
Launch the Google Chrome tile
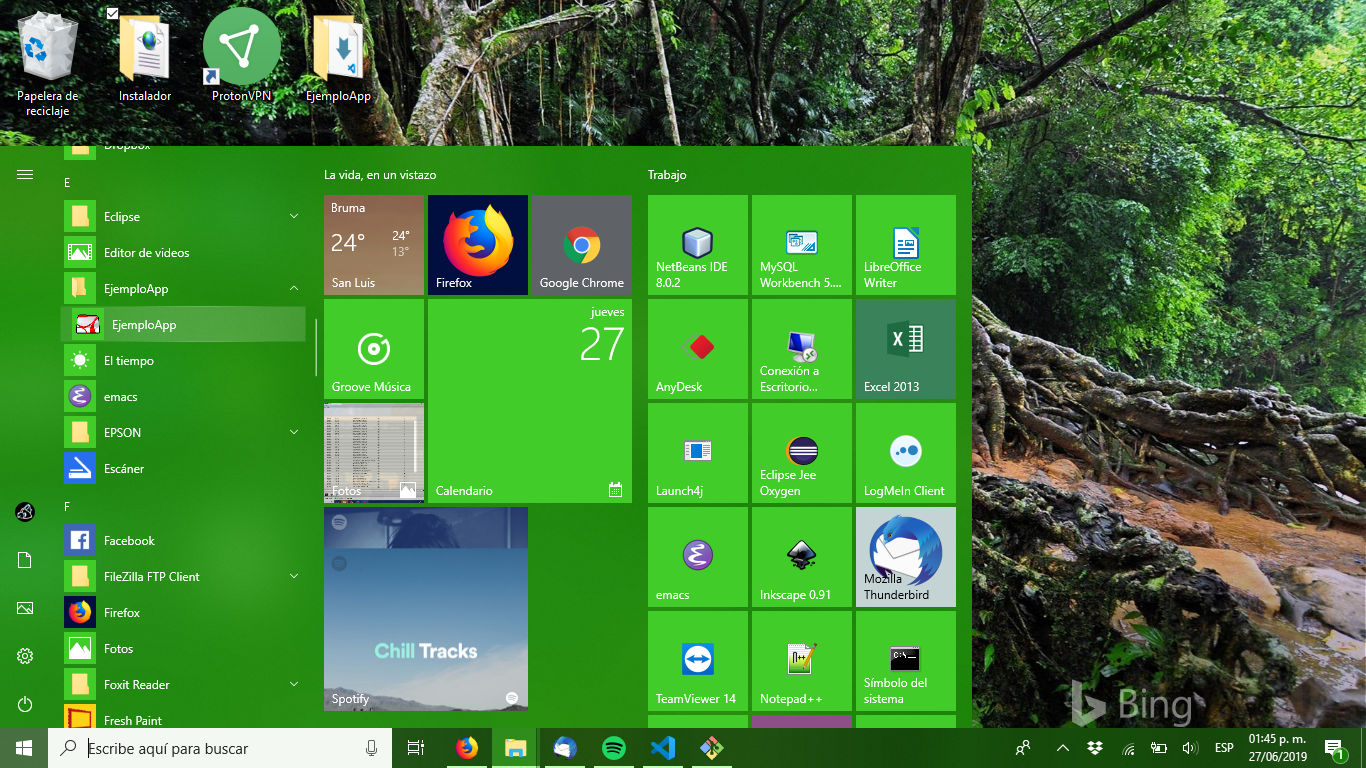tap(582, 245)
